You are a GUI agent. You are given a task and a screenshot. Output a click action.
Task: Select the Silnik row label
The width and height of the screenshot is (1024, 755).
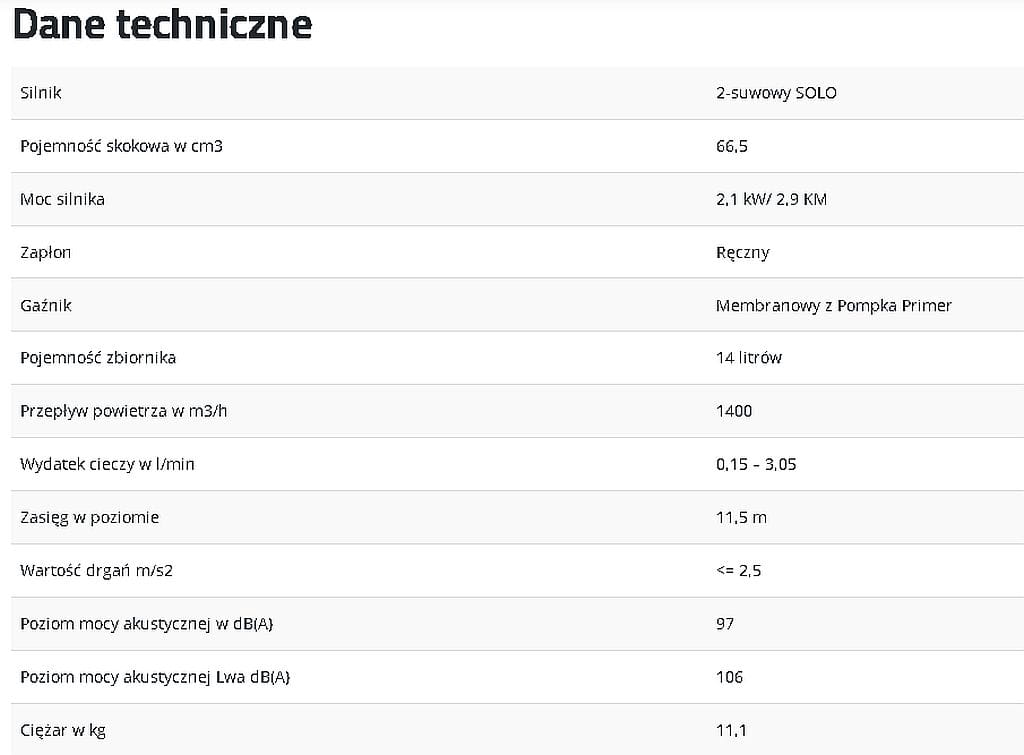40,93
